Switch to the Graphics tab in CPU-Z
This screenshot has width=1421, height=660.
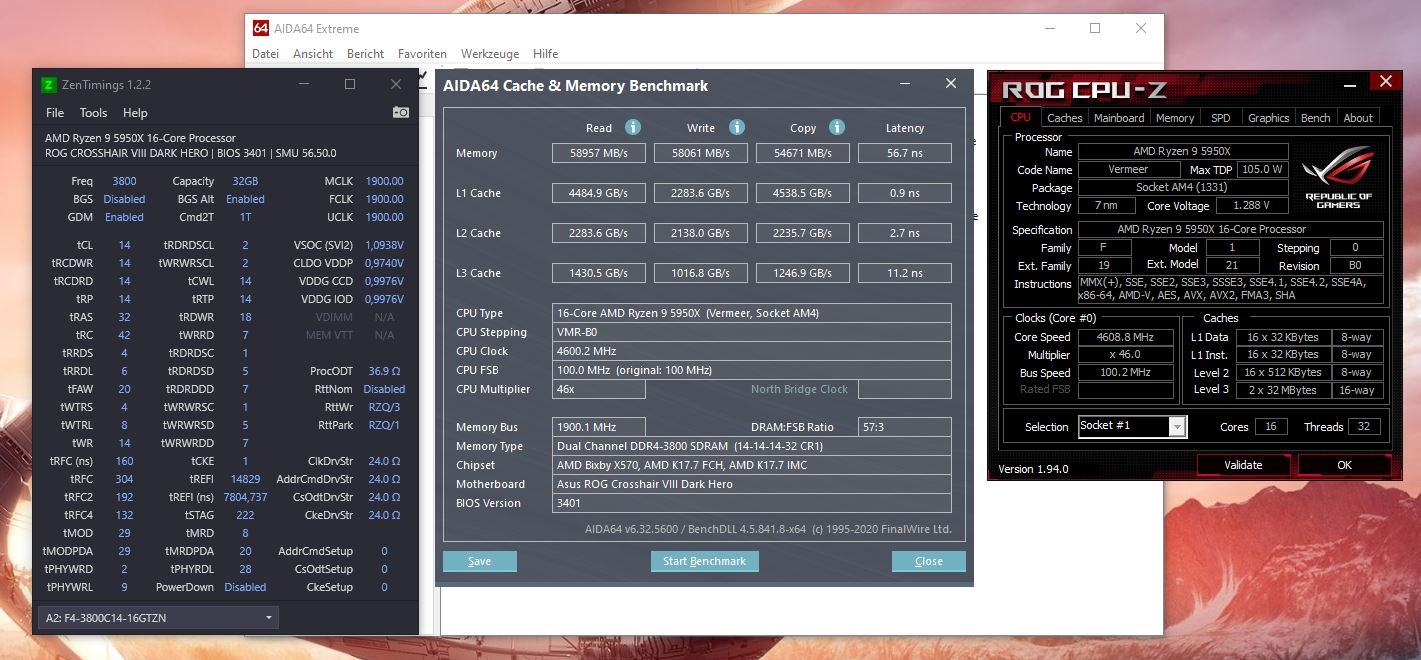coord(1268,117)
